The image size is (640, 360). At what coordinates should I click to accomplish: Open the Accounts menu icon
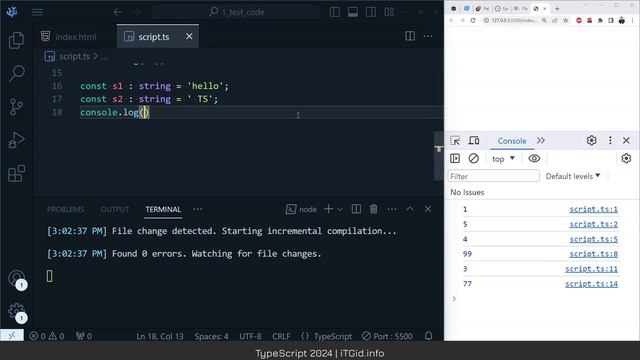pyautogui.click(x=16, y=278)
